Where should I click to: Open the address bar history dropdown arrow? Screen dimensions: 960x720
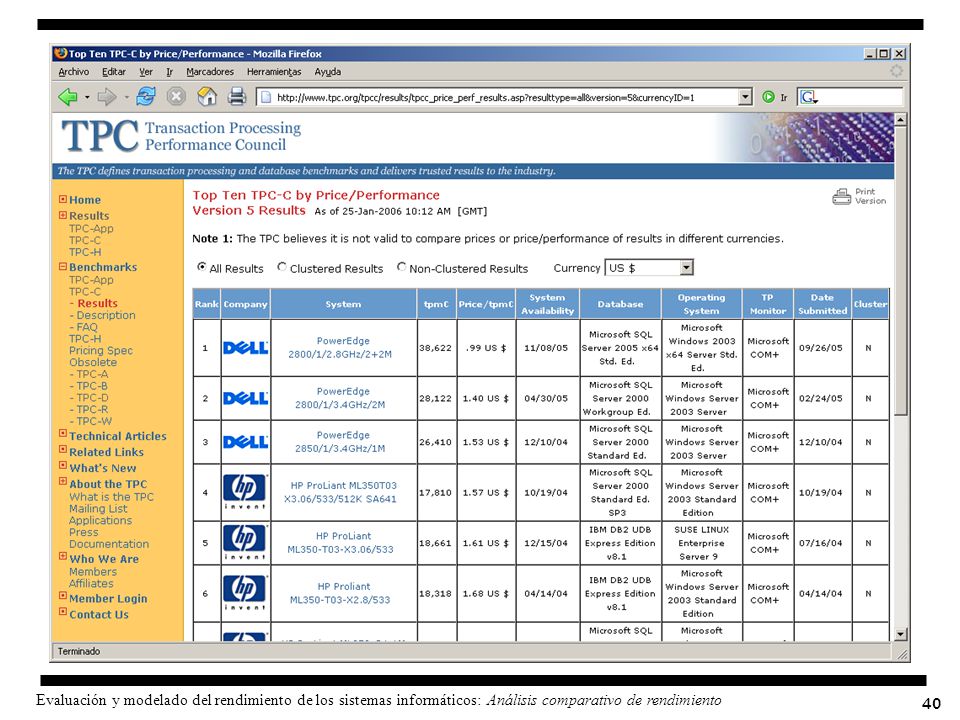pyautogui.click(x=745, y=97)
